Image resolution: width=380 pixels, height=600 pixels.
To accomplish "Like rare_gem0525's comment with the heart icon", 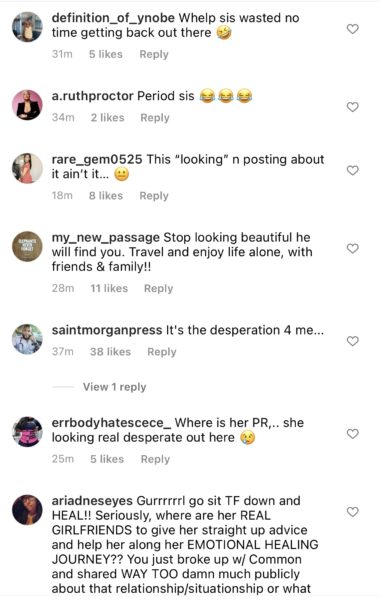I will pos(352,170).
